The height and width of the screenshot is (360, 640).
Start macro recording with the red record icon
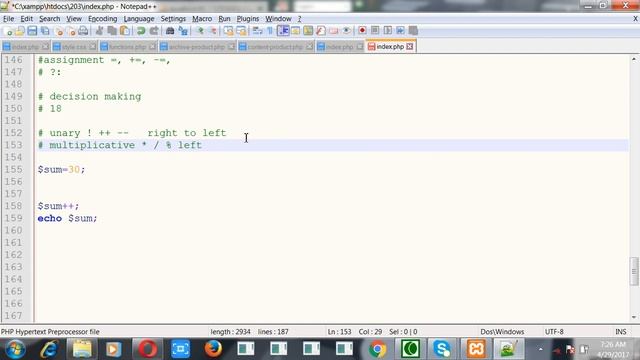(362, 31)
